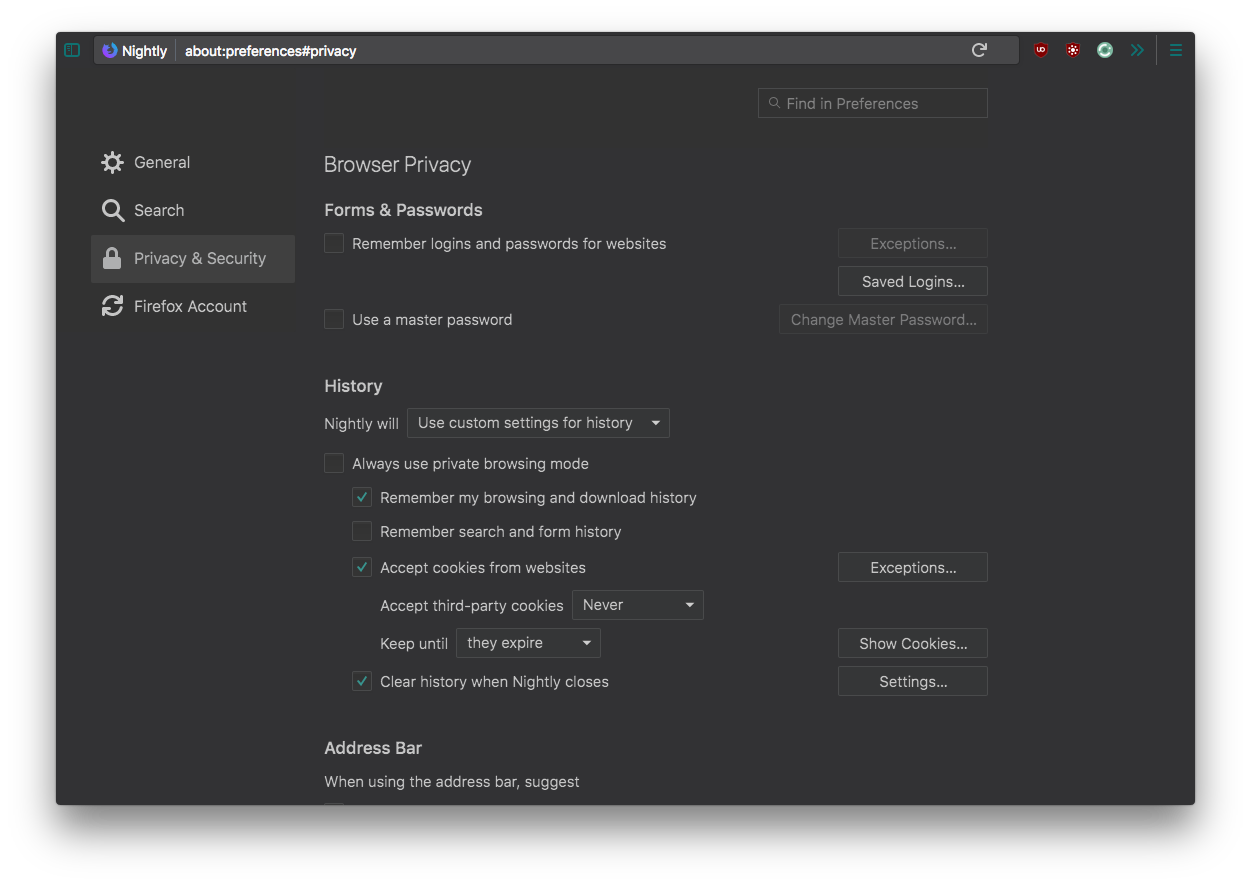This screenshot has height=885, width=1251.
Task: Show more toolbar items overflow chevron
Action: (x=1137, y=50)
